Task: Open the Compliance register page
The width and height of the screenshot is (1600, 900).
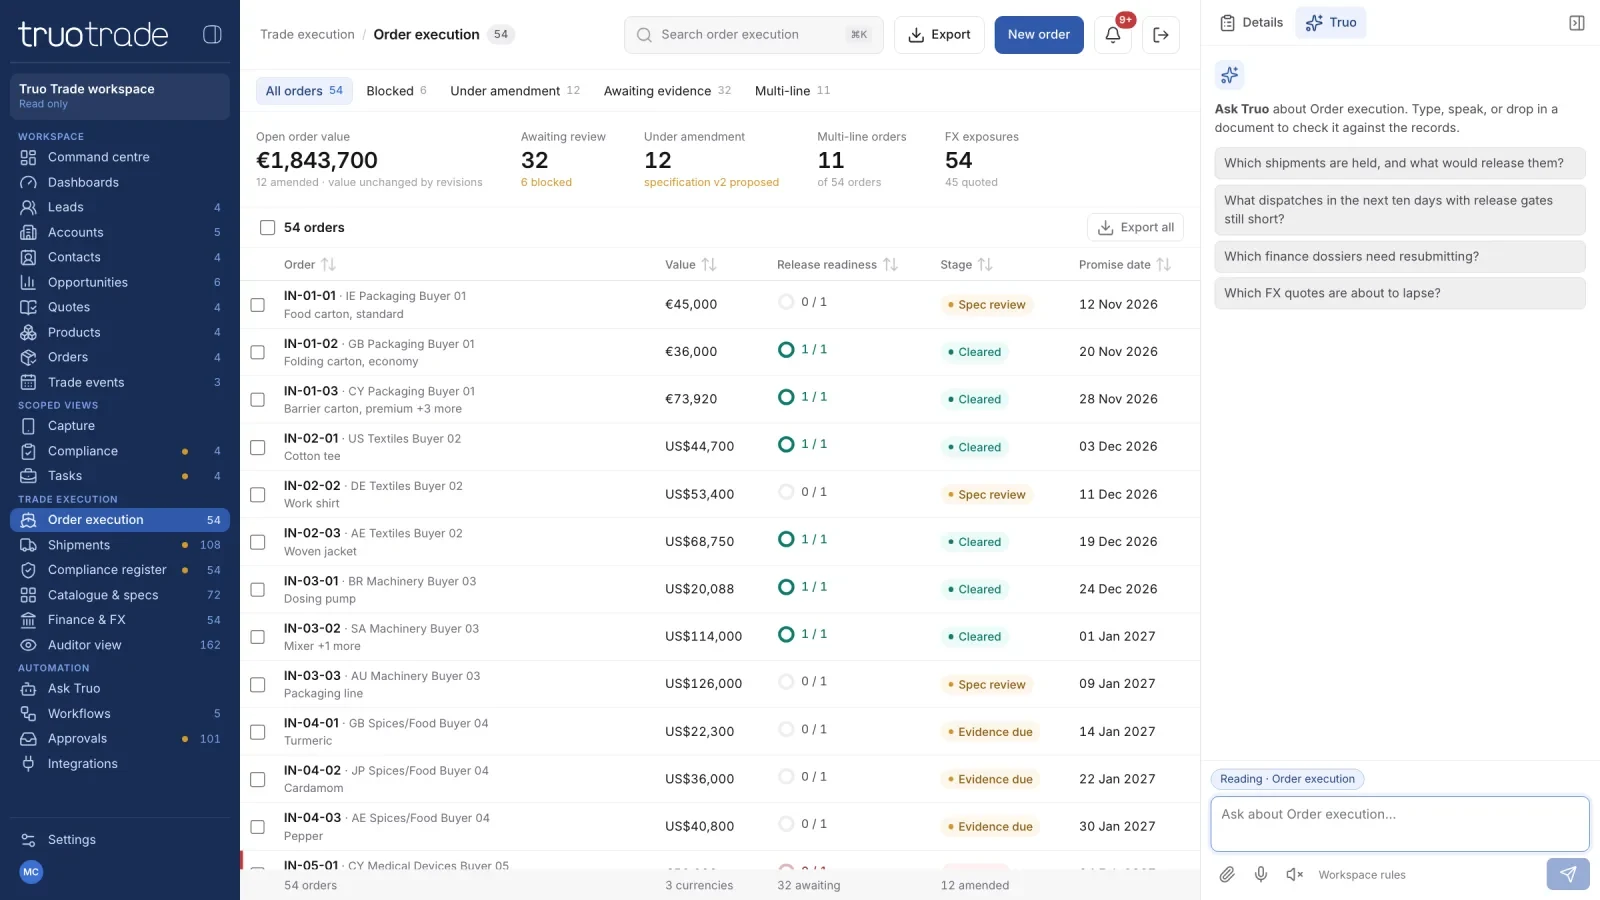Action: pos(120,570)
